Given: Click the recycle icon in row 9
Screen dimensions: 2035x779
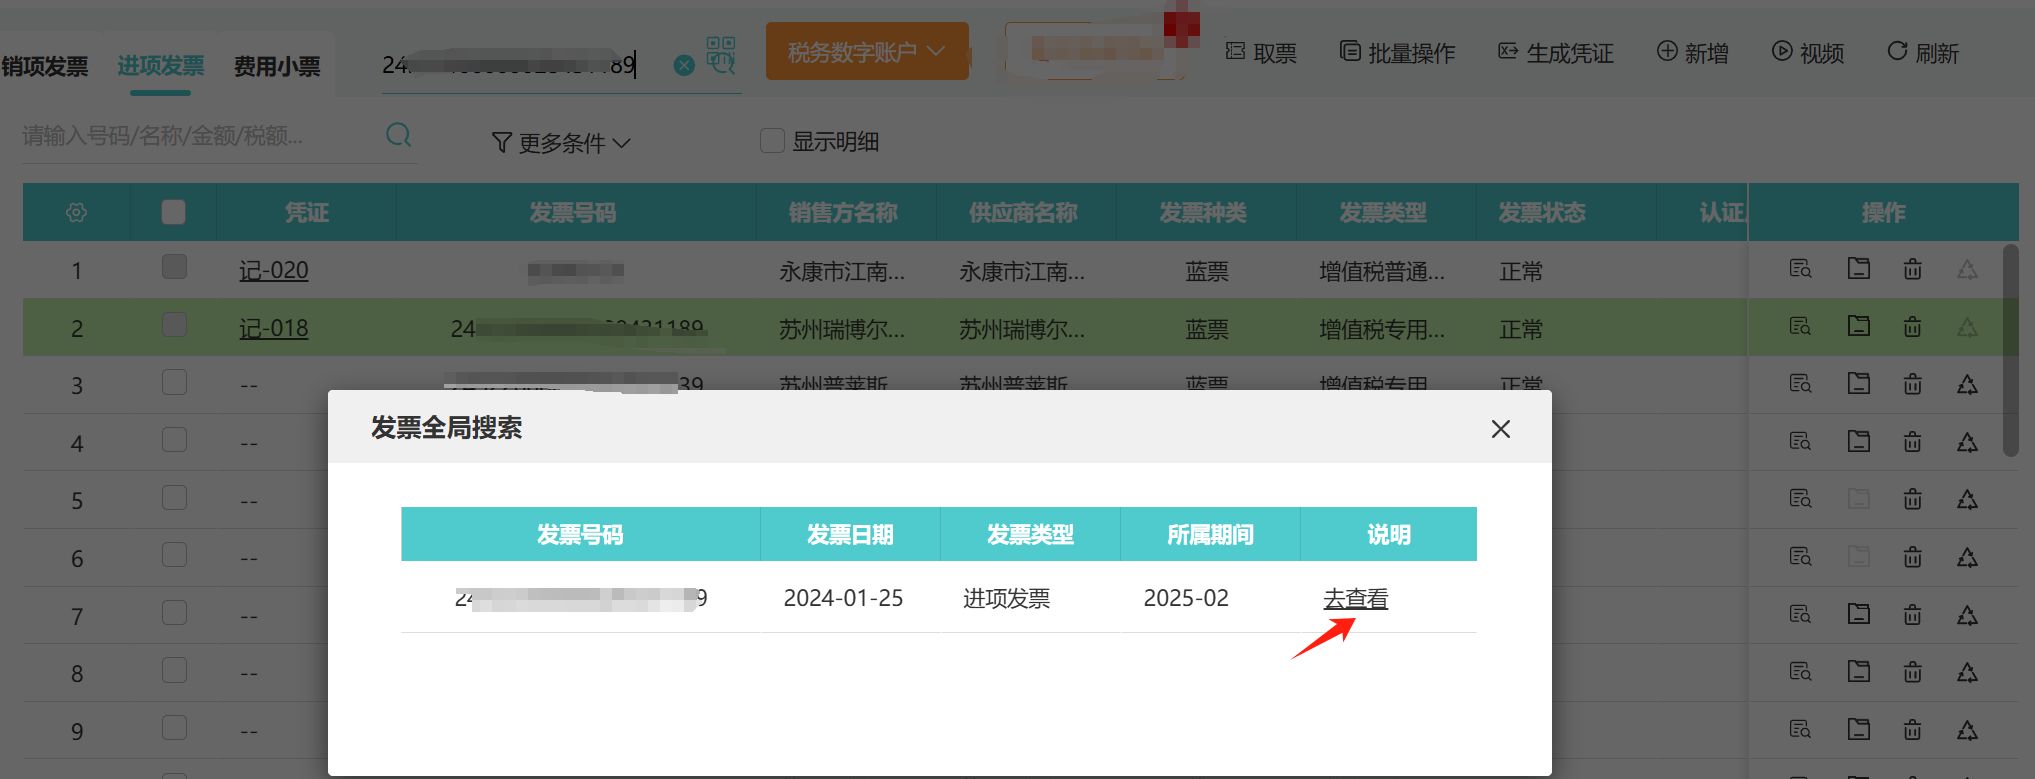Looking at the screenshot, I should (1967, 730).
